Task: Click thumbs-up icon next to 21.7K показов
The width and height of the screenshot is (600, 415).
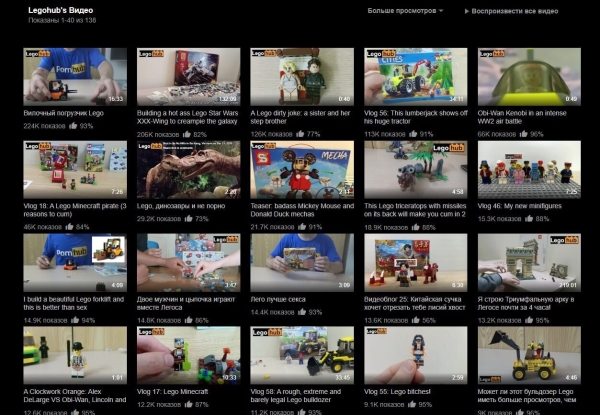Action: pyautogui.click(x=302, y=226)
